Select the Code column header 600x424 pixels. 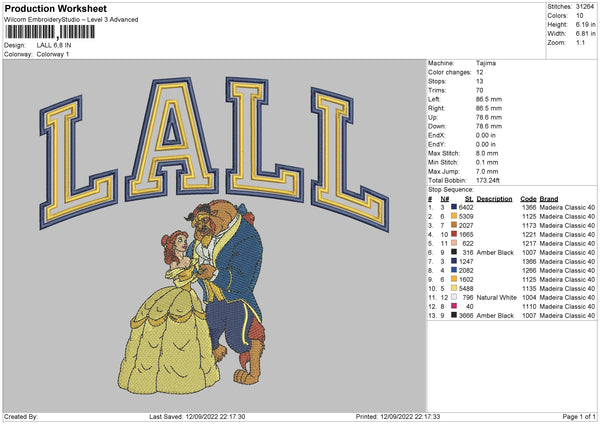tap(528, 199)
